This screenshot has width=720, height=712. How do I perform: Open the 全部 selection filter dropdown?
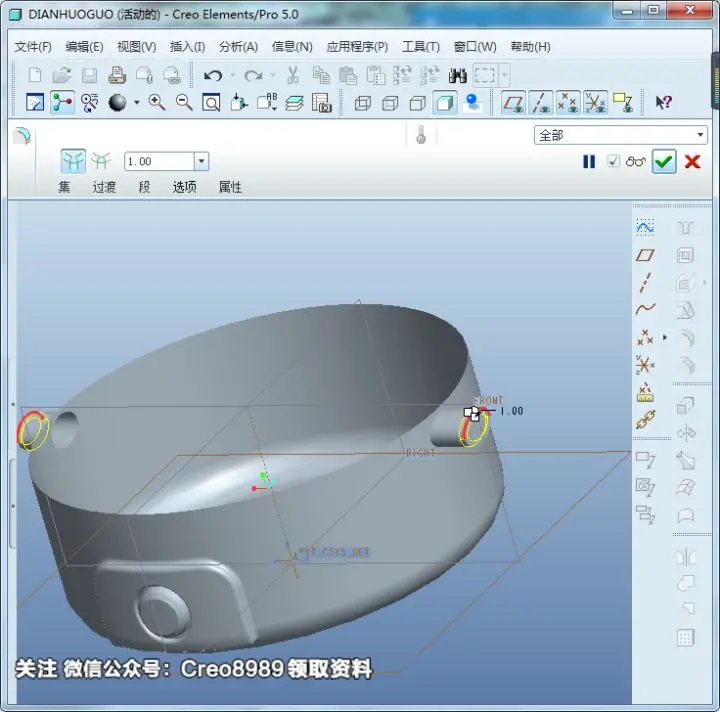(700, 135)
